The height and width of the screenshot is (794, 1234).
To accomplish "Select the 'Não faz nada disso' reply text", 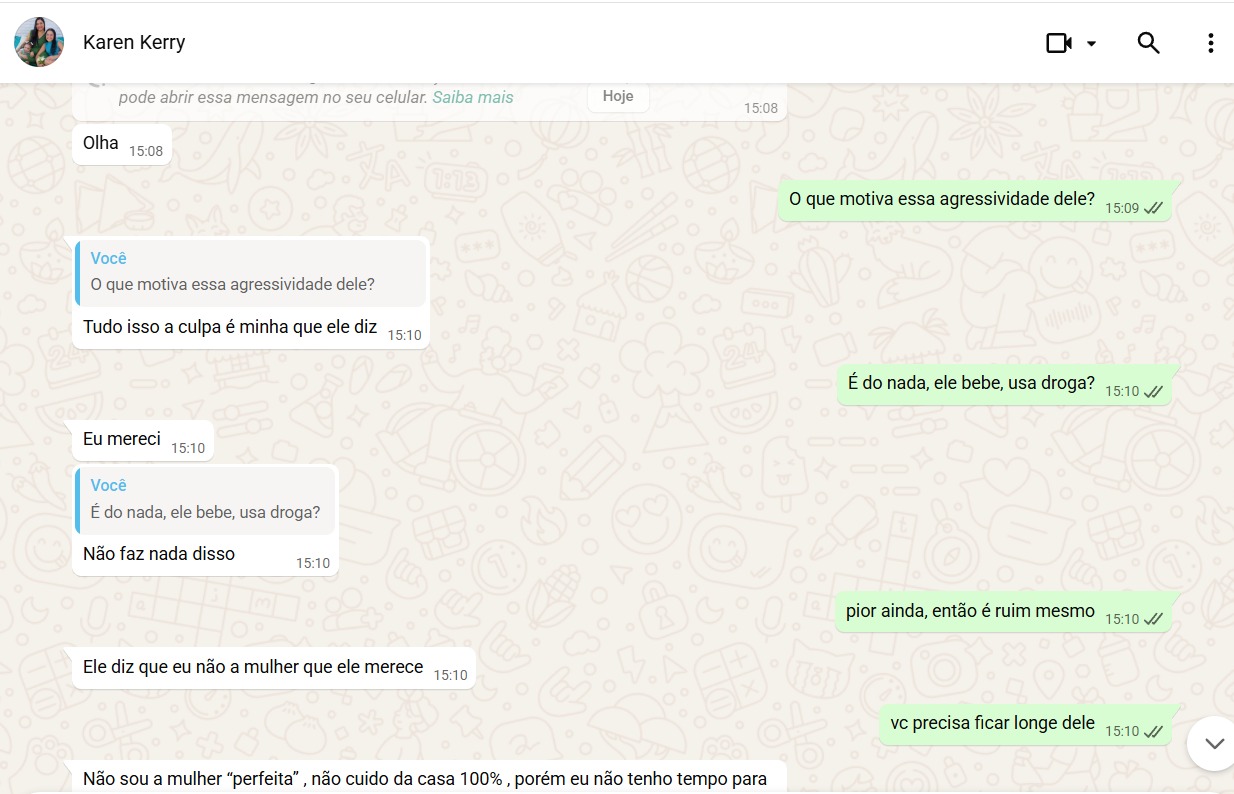I will click(159, 553).
